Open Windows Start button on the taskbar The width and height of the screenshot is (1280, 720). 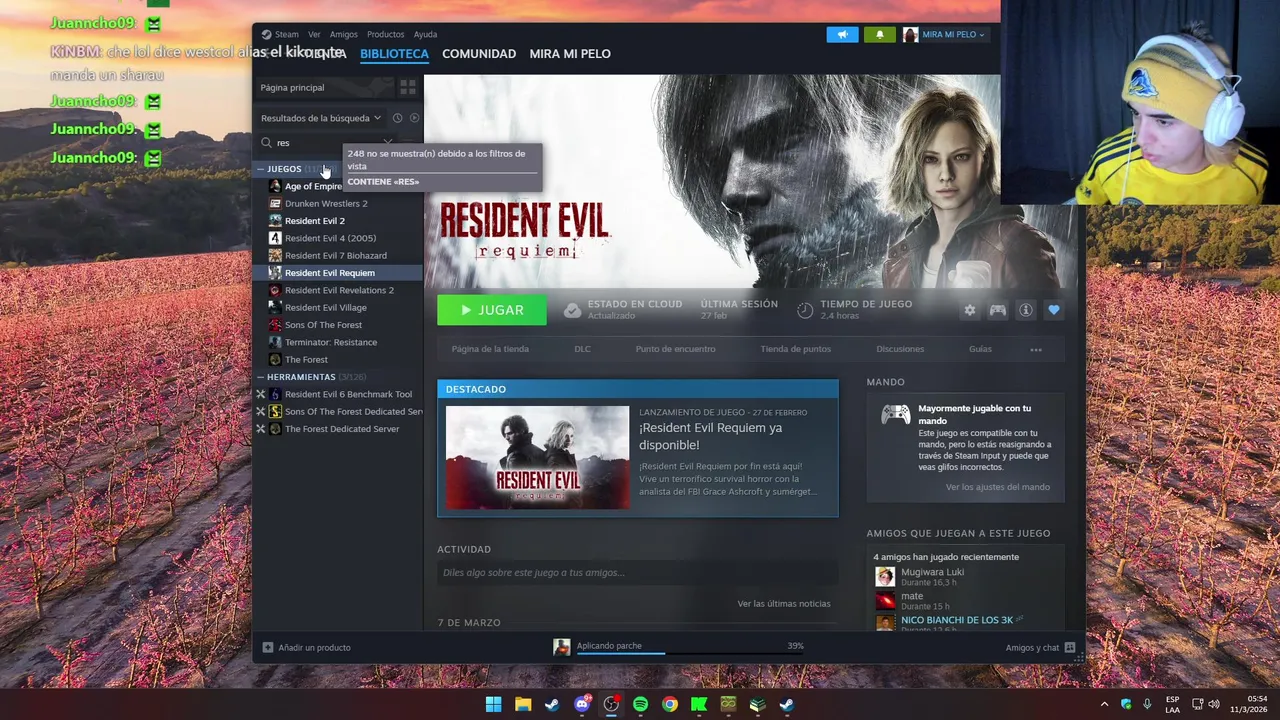point(493,704)
